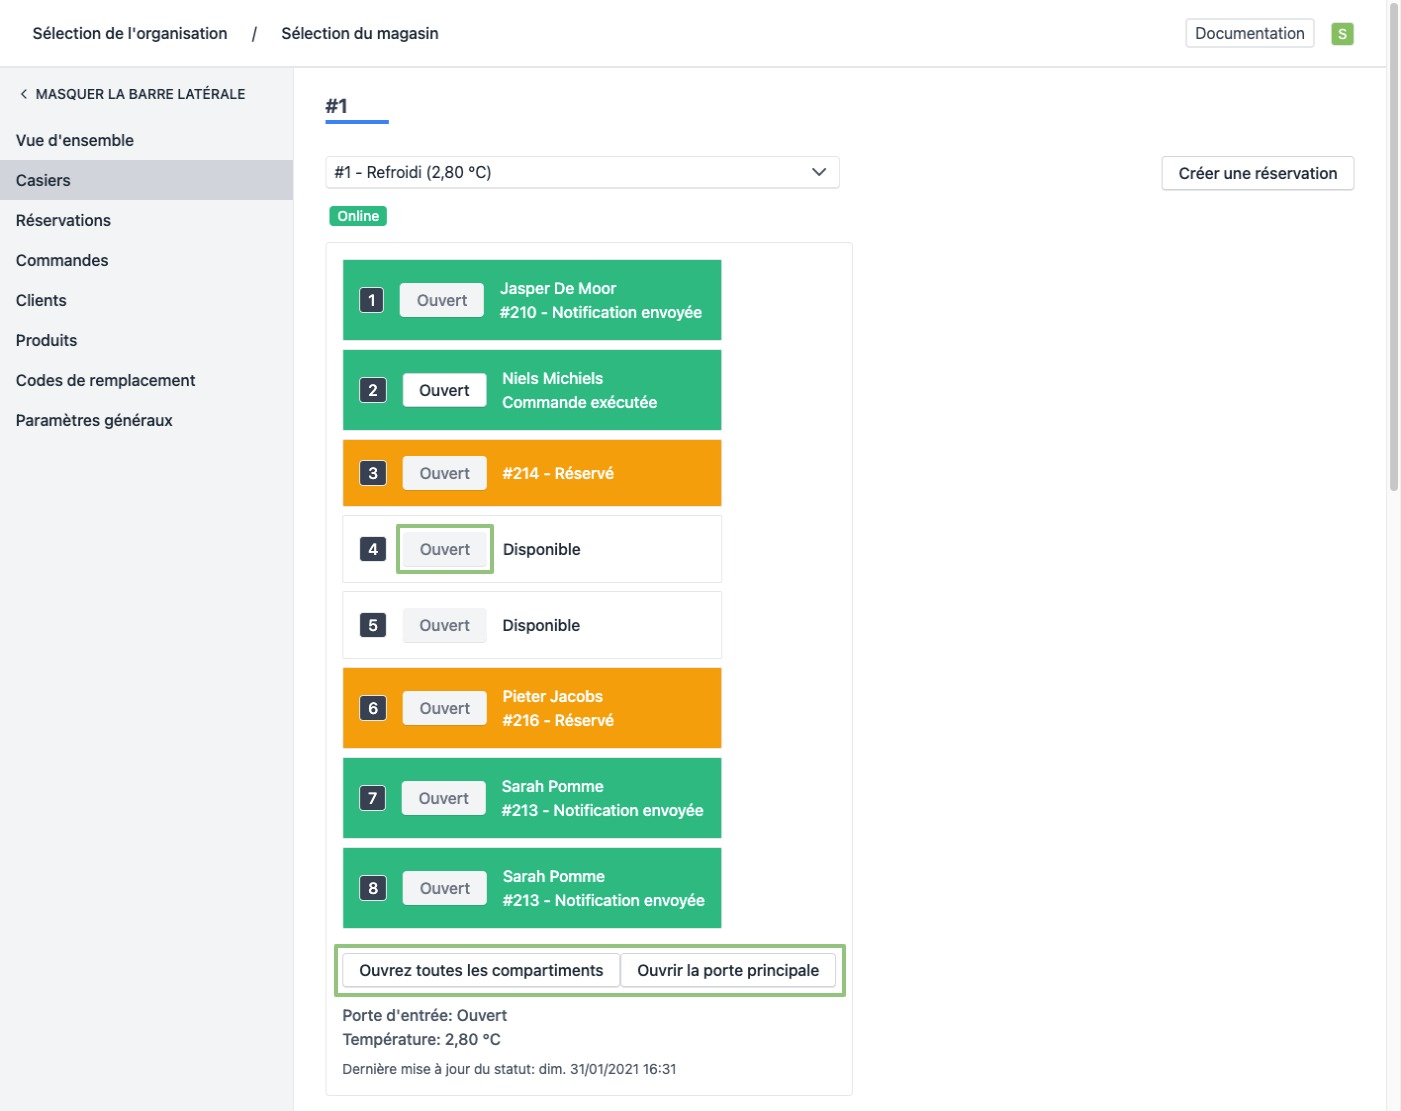Click the green user avatar icon
1401x1111 pixels.
point(1342,34)
